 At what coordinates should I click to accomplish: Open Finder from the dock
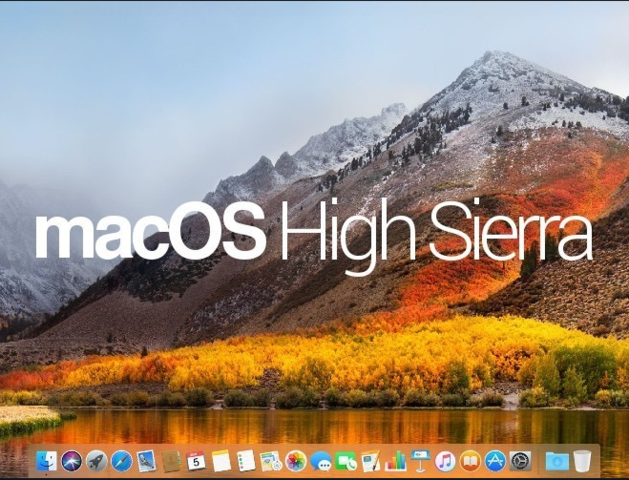[47, 461]
